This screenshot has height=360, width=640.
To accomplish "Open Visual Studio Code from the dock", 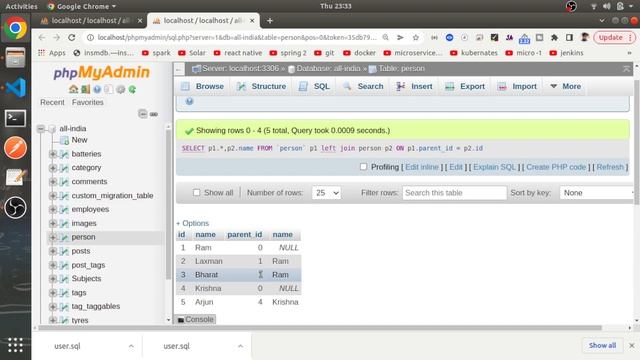I will click(16, 87).
